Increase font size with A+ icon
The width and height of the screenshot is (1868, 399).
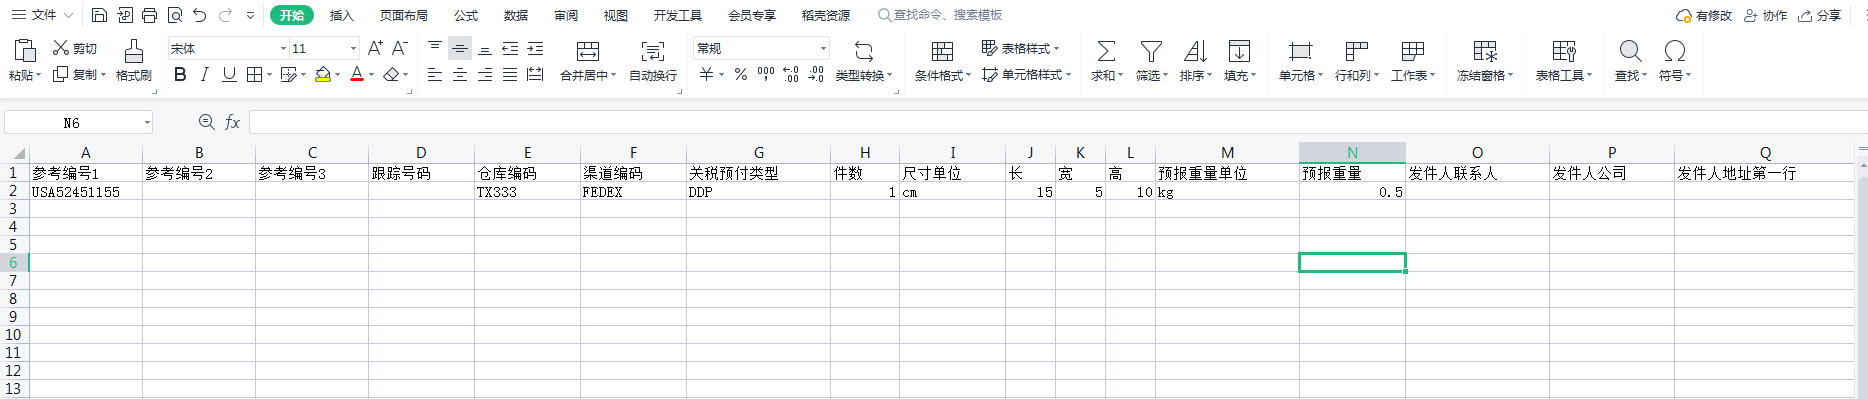tap(375, 48)
